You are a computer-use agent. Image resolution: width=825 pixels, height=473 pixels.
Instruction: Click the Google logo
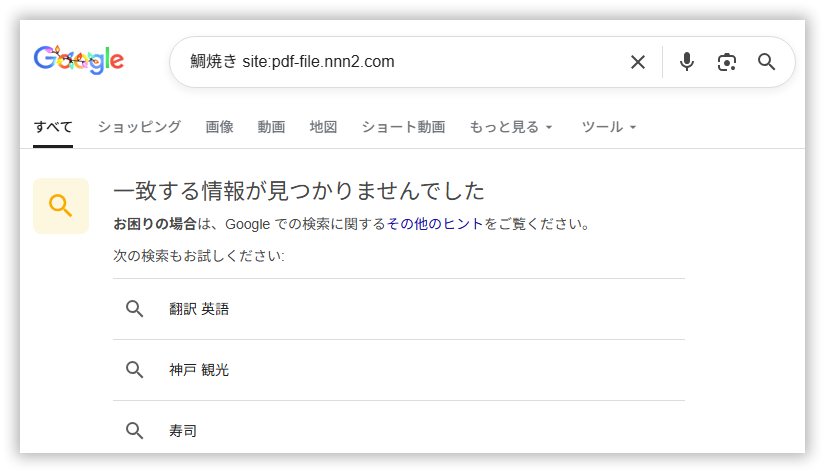click(x=78, y=60)
